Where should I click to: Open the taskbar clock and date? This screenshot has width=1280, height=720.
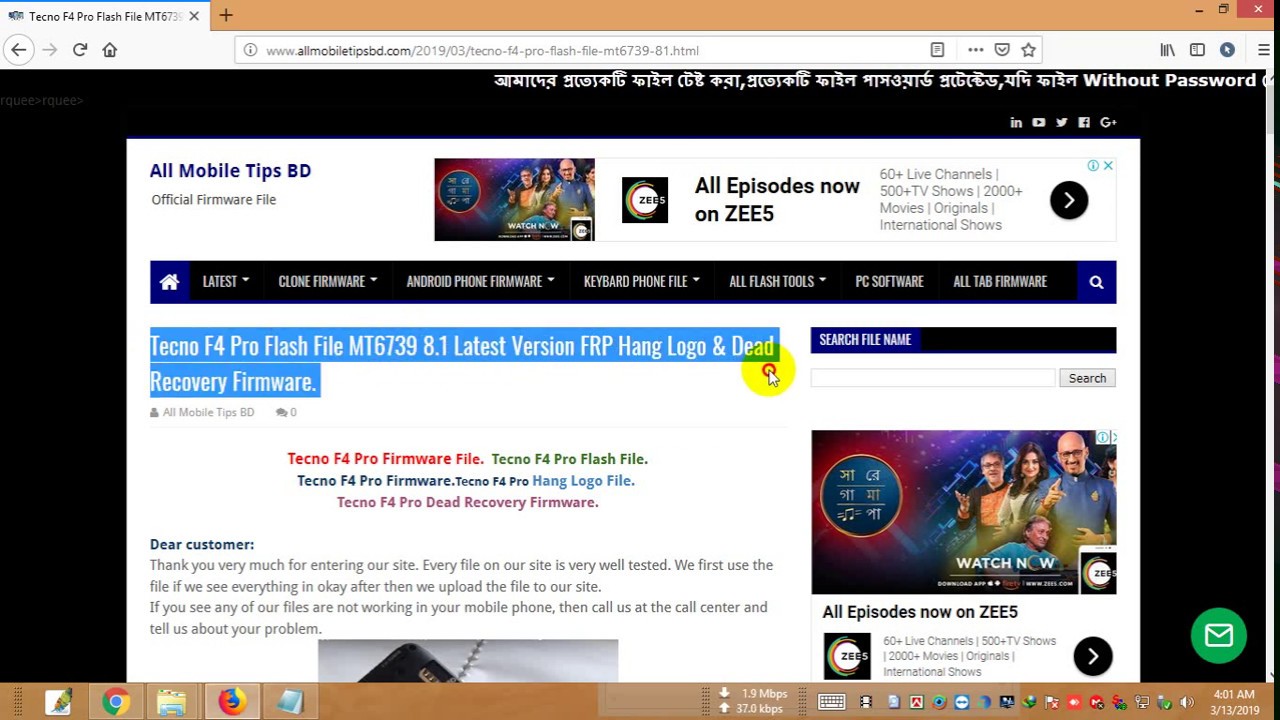click(x=1234, y=702)
